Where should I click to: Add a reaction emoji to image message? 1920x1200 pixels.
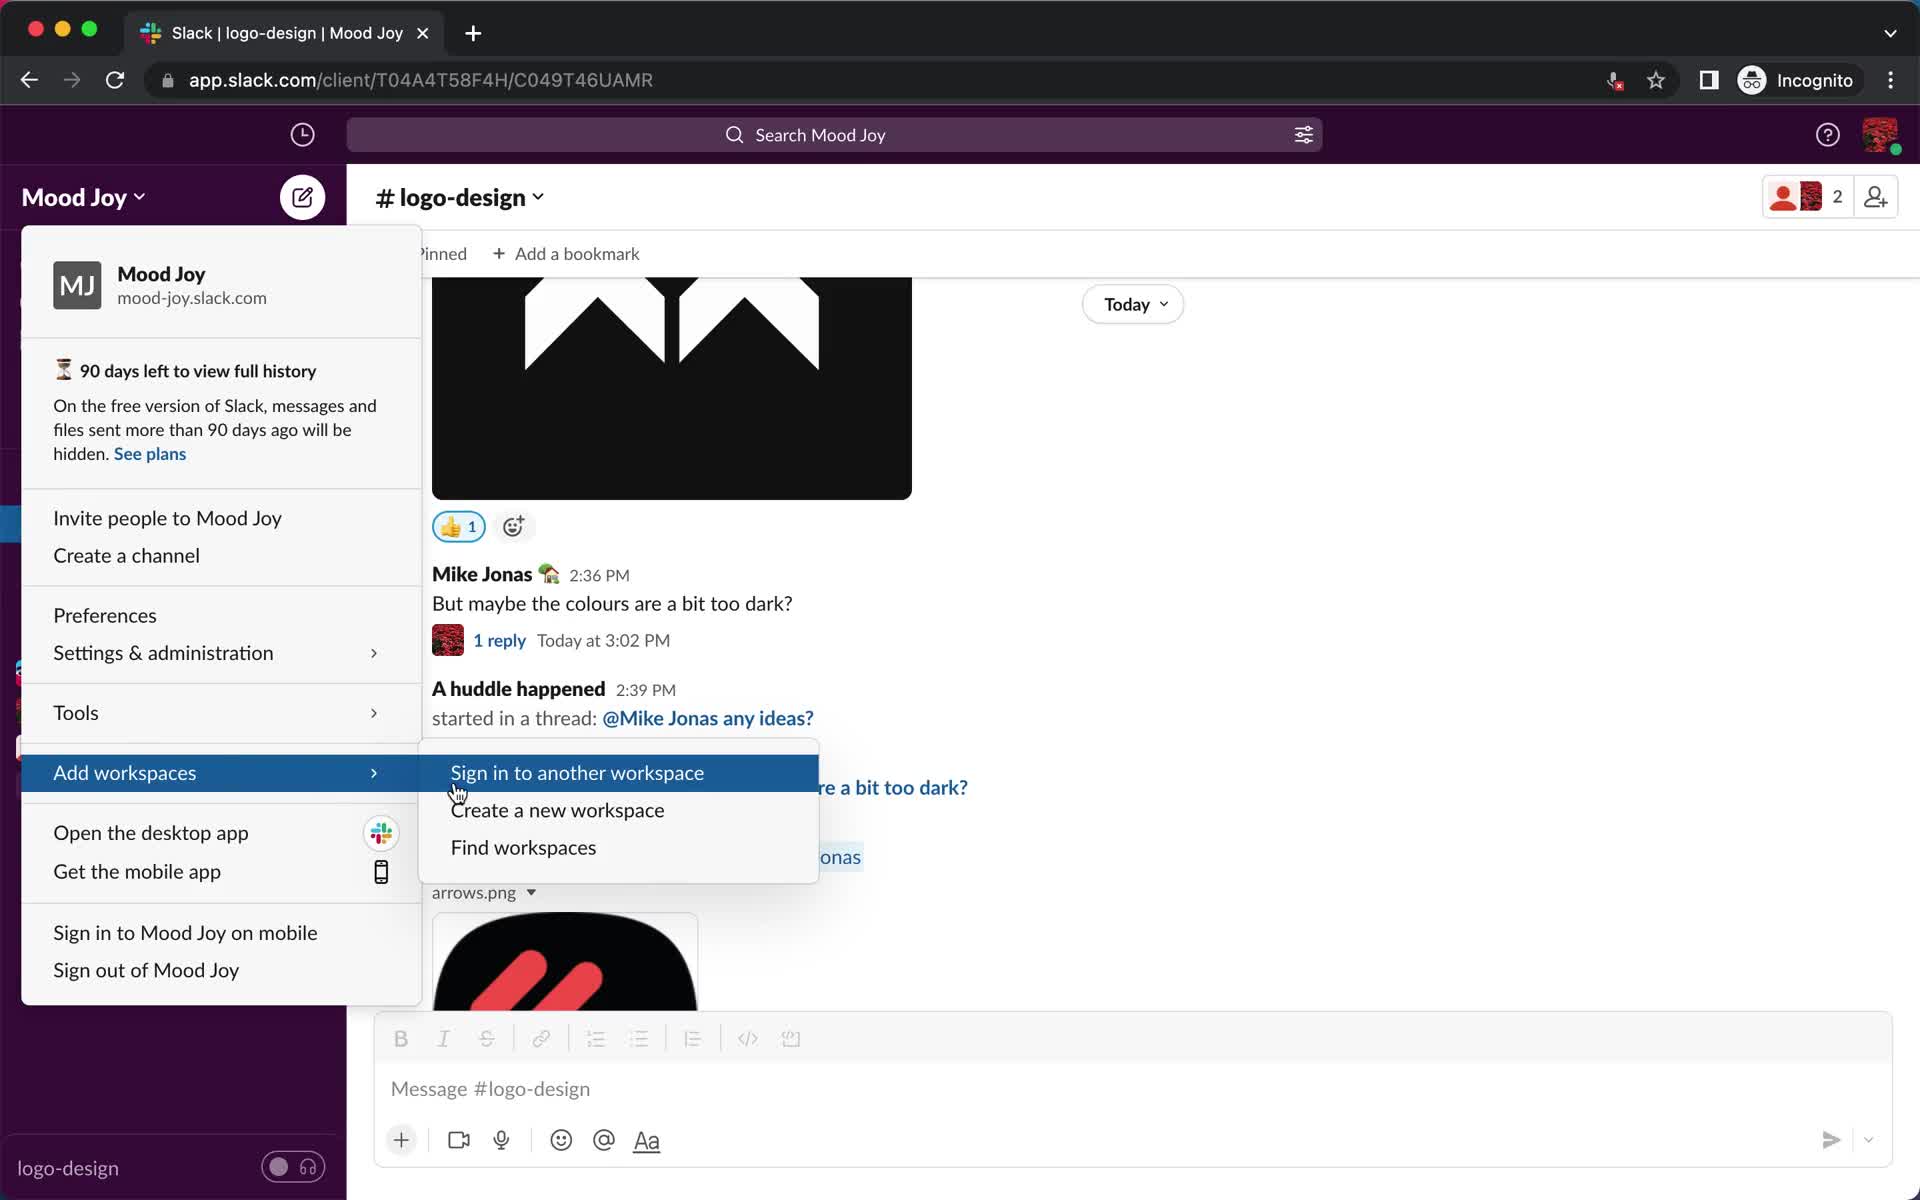513,526
